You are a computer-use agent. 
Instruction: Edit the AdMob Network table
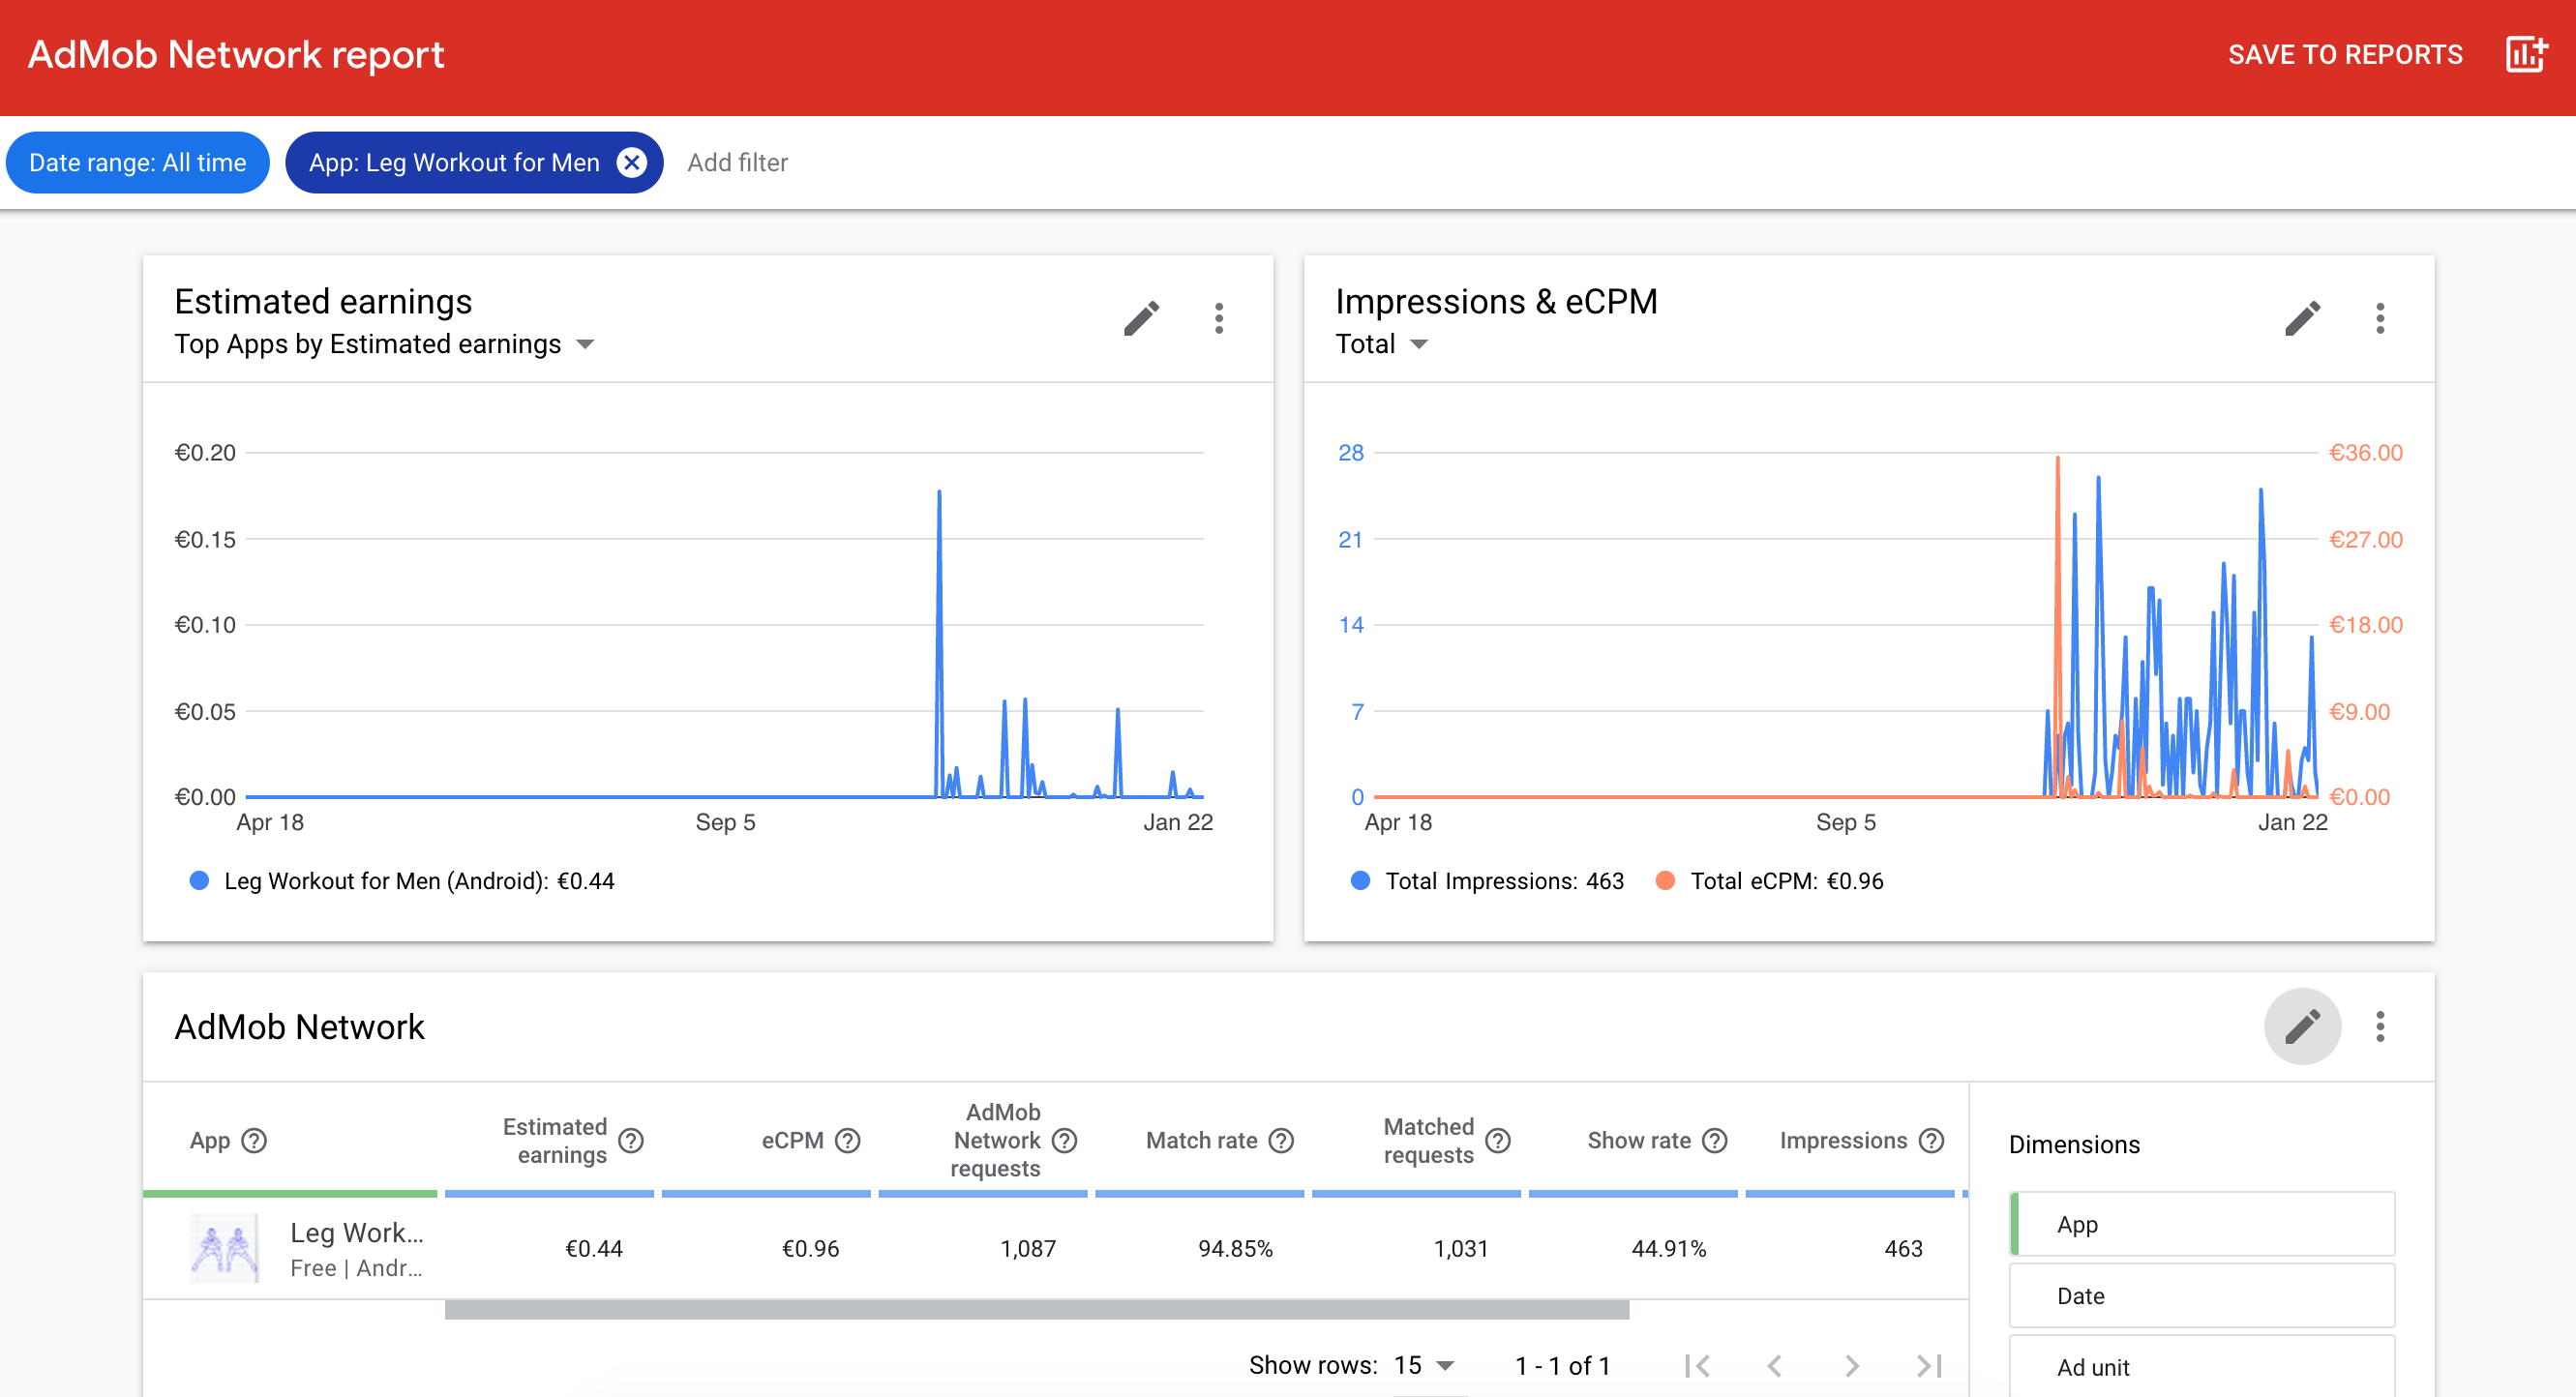click(2302, 1026)
